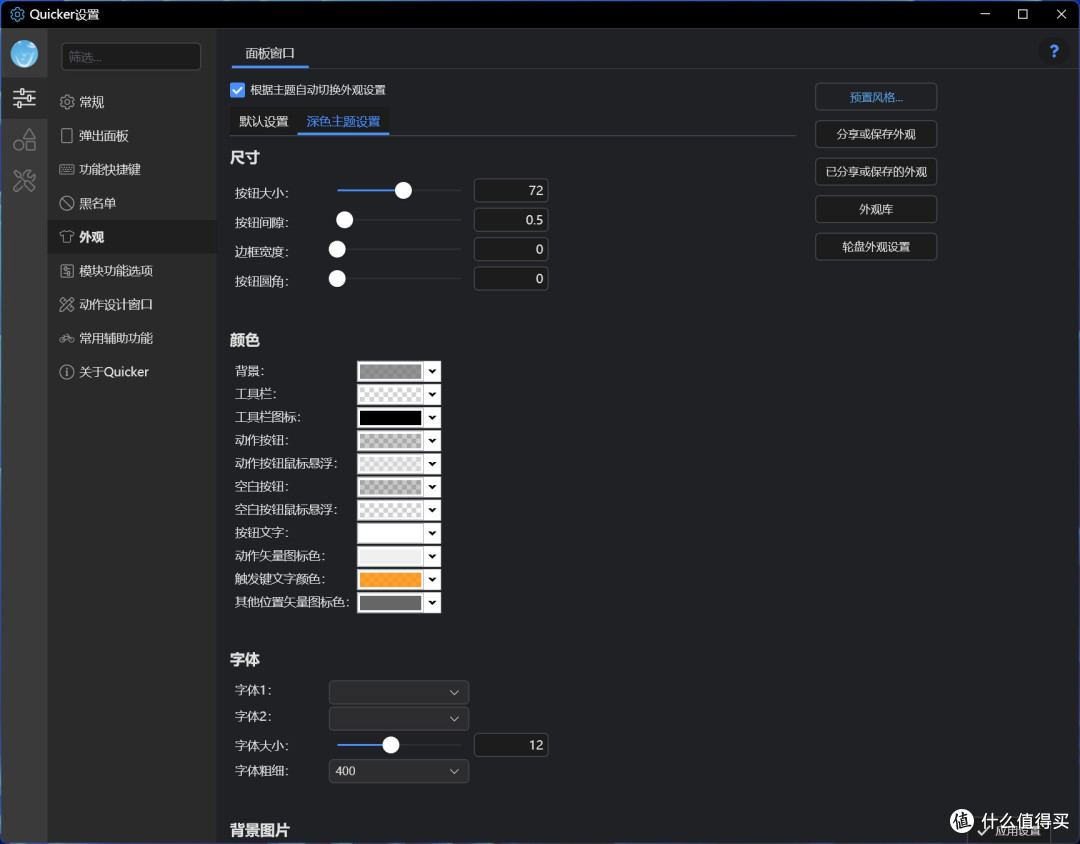Expand the 工具栏图标 color dropdown arrow
The image size is (1080, 844).
tap(432, 418)
